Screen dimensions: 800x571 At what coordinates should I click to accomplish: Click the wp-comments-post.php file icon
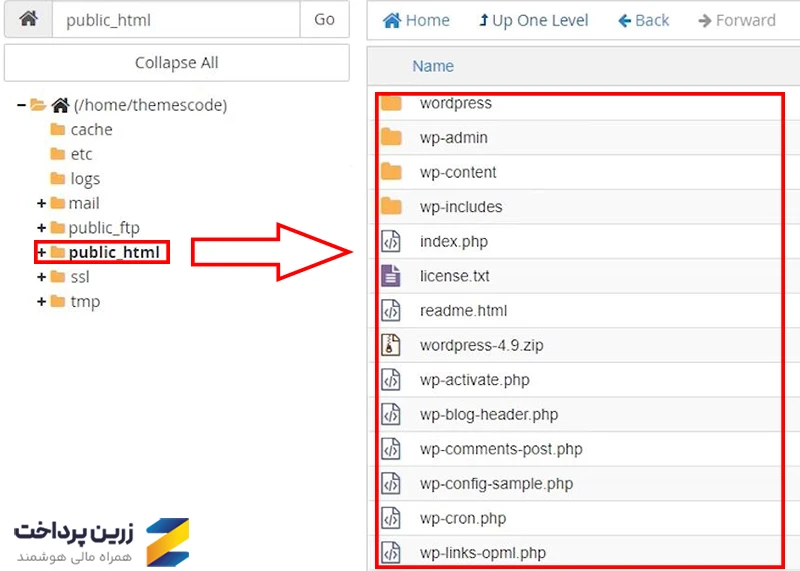click(391, 450)
